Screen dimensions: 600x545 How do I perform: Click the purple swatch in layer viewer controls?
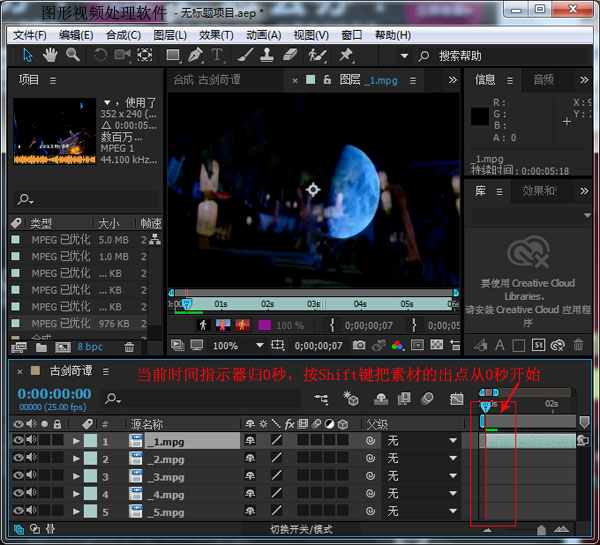[265, 325]
